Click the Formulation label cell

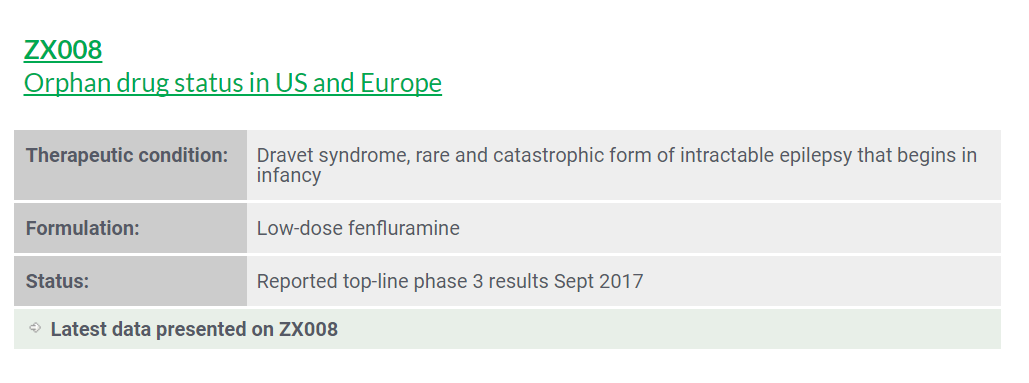pos(131,228)
